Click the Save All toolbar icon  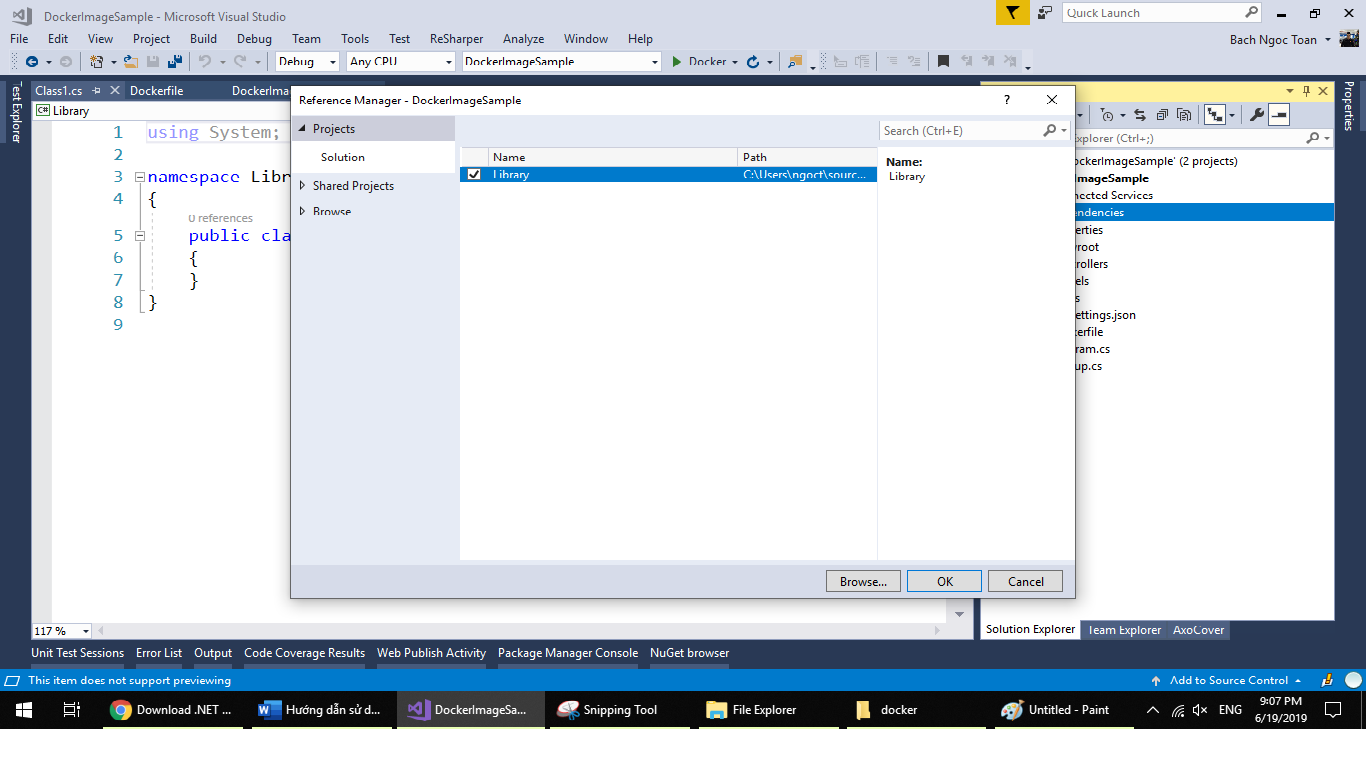point(173,62)
